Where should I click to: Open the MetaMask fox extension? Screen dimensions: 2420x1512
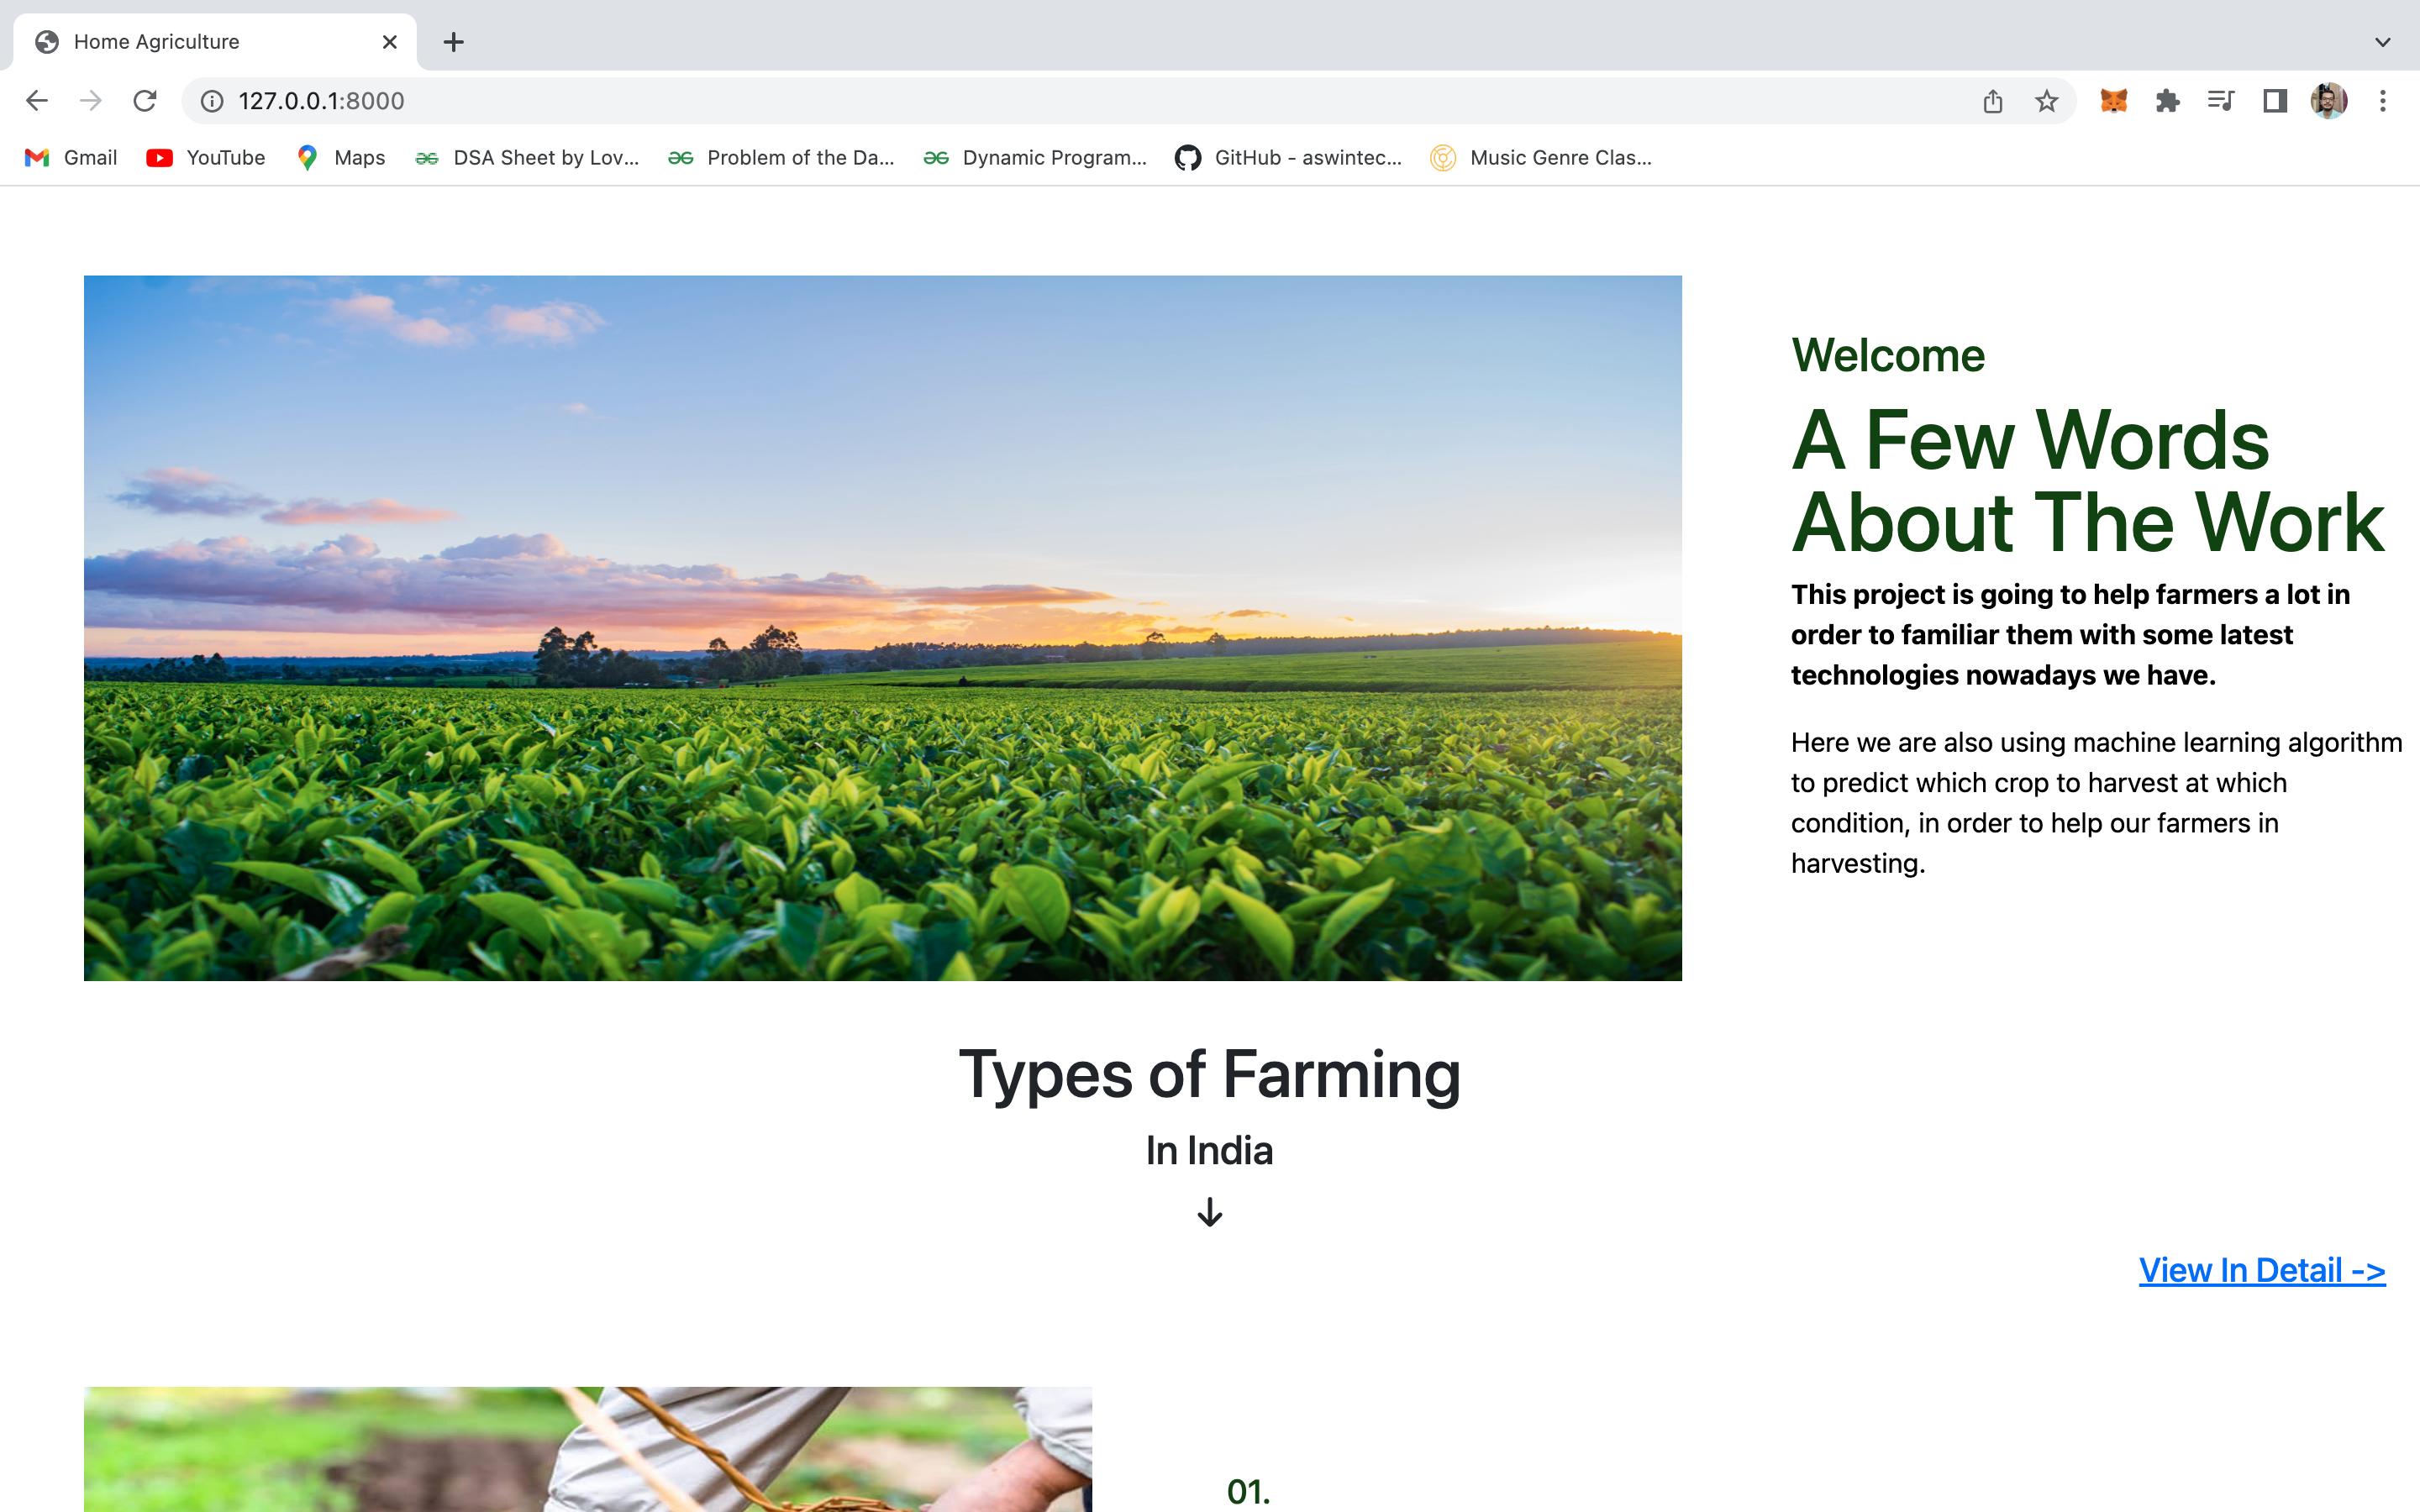coord(2113,101)
